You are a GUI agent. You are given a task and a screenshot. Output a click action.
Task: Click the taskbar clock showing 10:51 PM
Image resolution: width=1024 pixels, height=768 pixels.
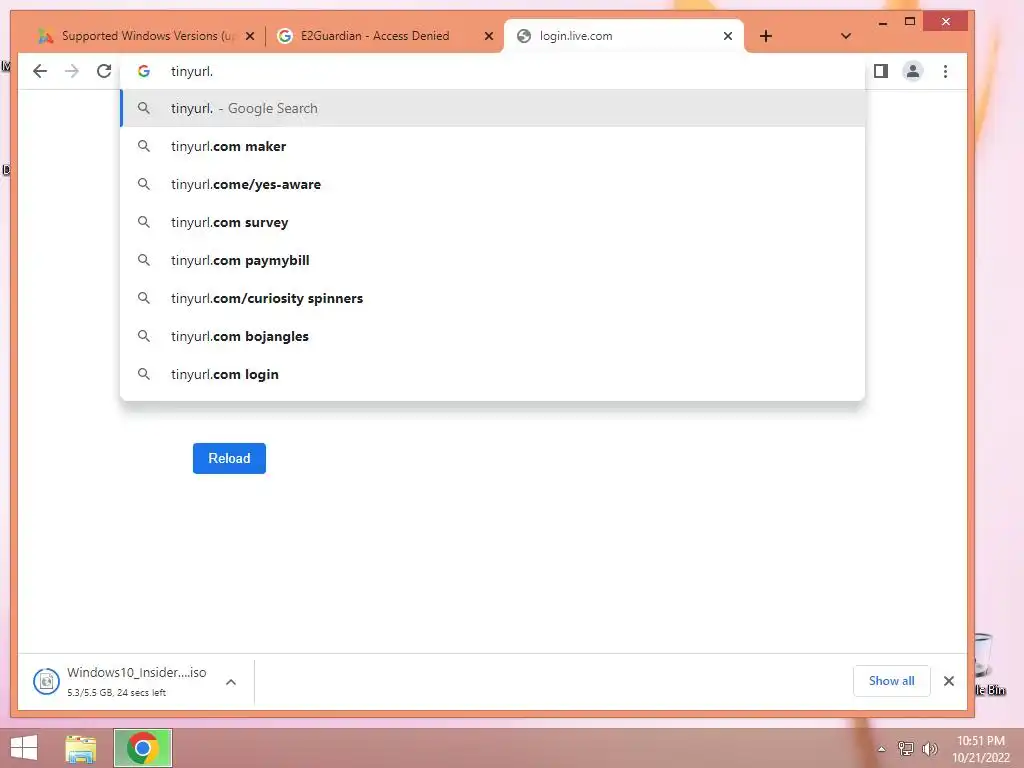[x=981, y=749]
